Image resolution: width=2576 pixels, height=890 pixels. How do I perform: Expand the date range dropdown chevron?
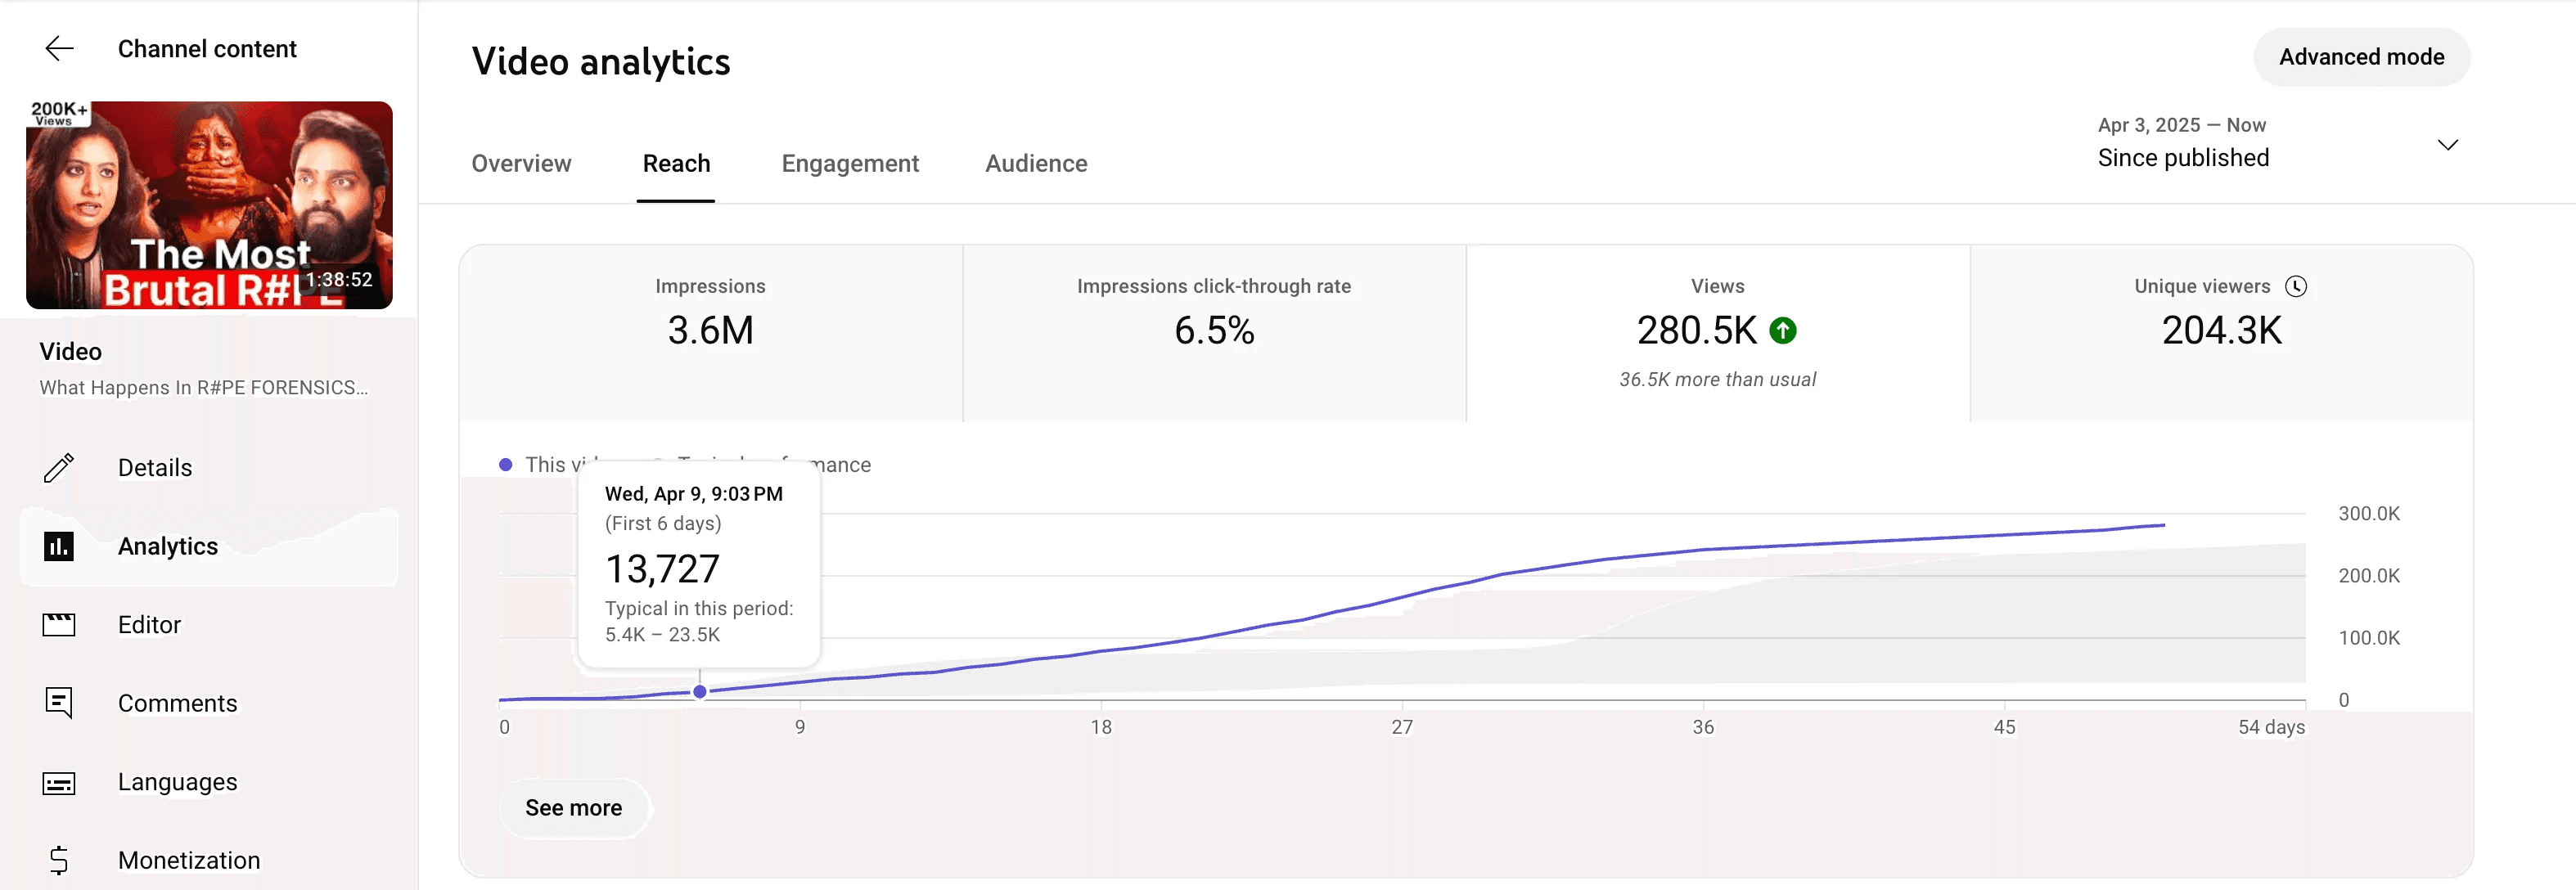click(x=2447, y=145)
